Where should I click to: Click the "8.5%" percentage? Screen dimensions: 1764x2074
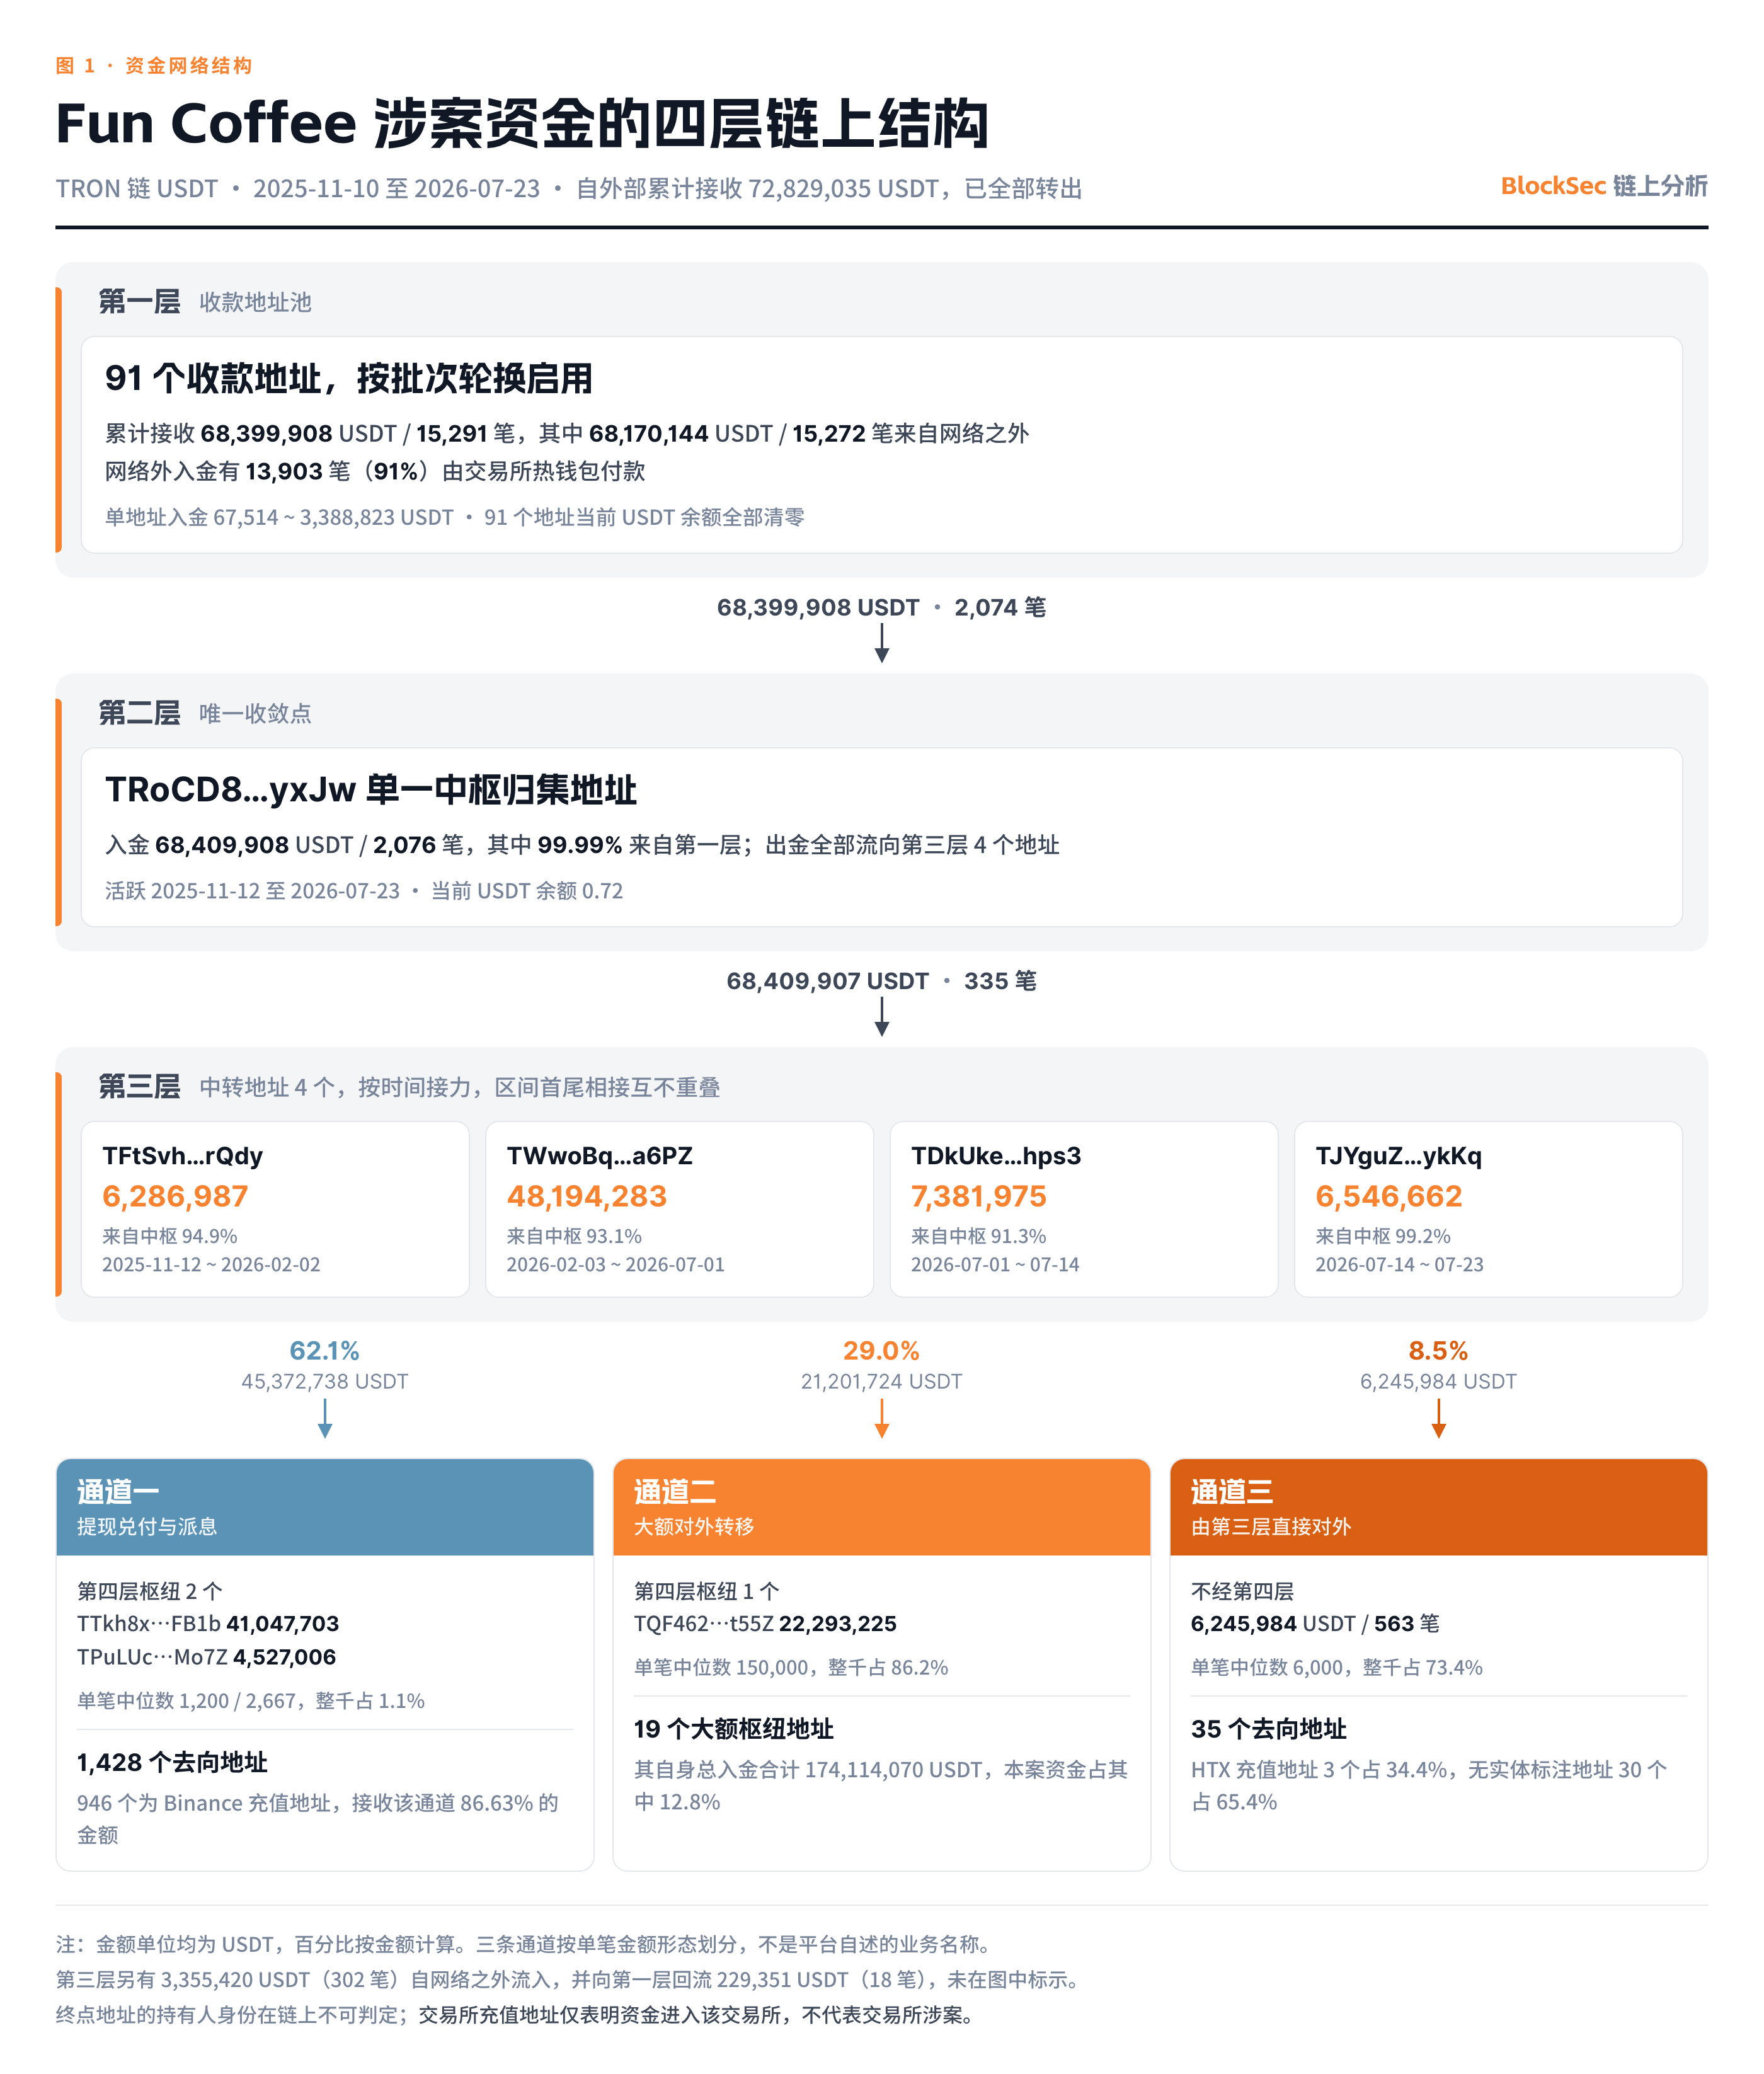click(1438, 1350)
